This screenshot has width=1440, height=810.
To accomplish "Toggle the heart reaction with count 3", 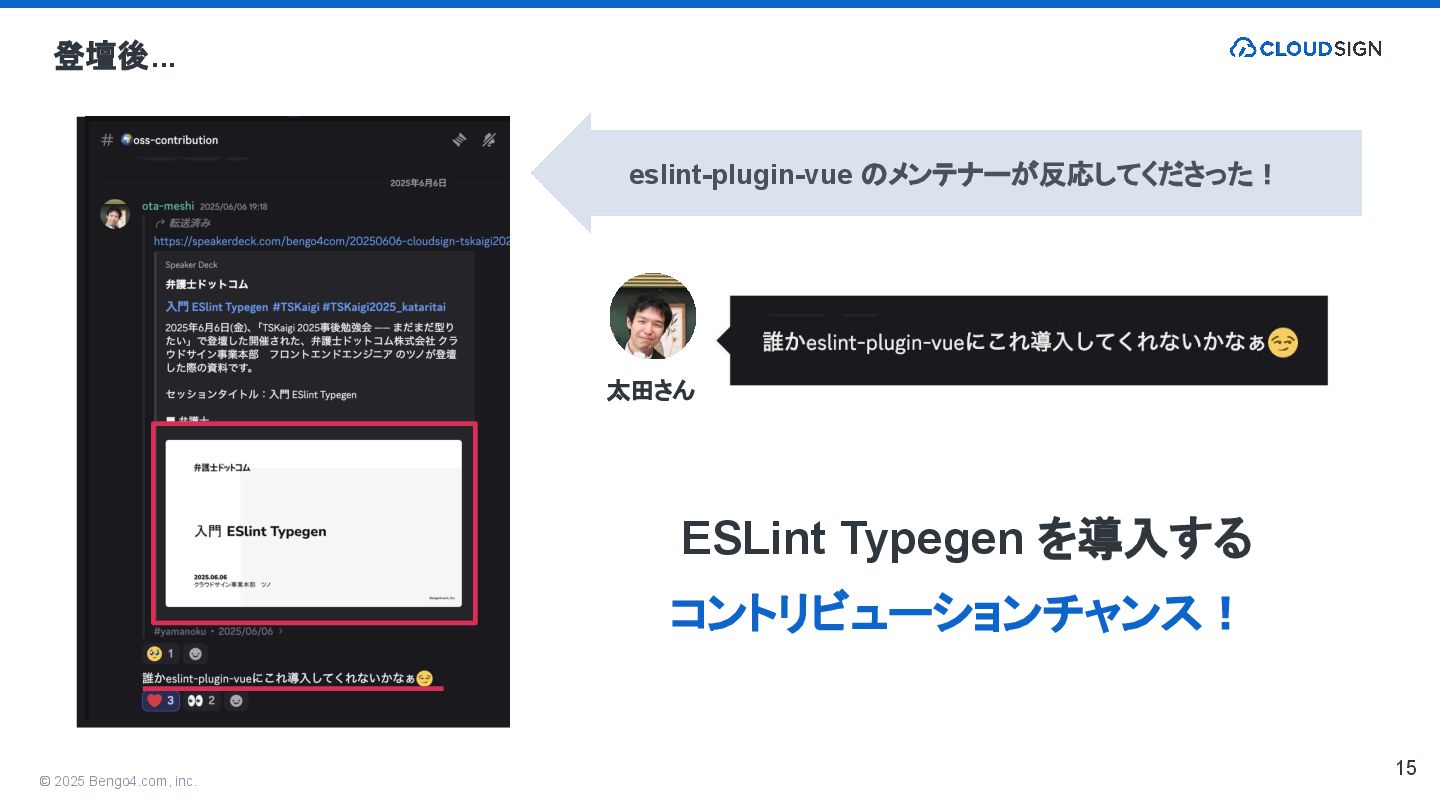I will click(161, 701).
